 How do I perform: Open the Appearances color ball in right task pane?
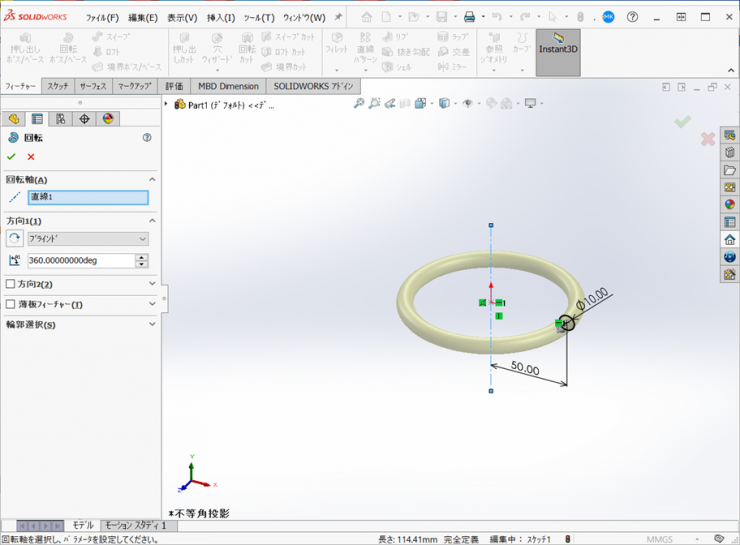(x=730, y=204)
